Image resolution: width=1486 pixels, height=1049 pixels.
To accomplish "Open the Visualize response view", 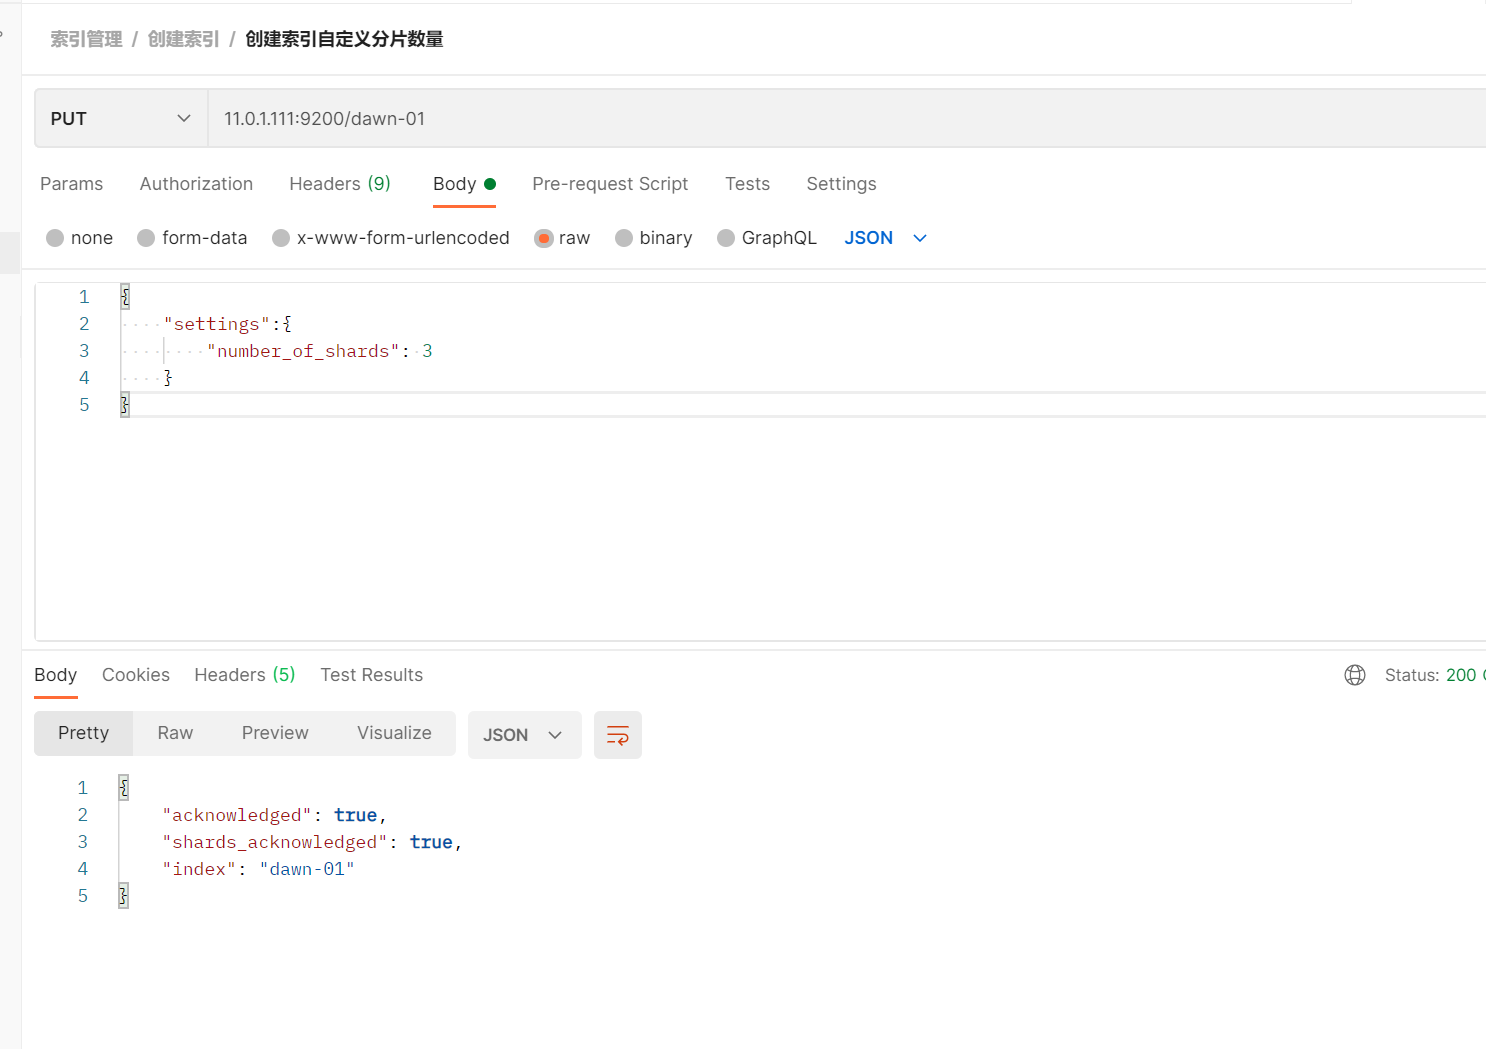I will click(x=394, y=733).
